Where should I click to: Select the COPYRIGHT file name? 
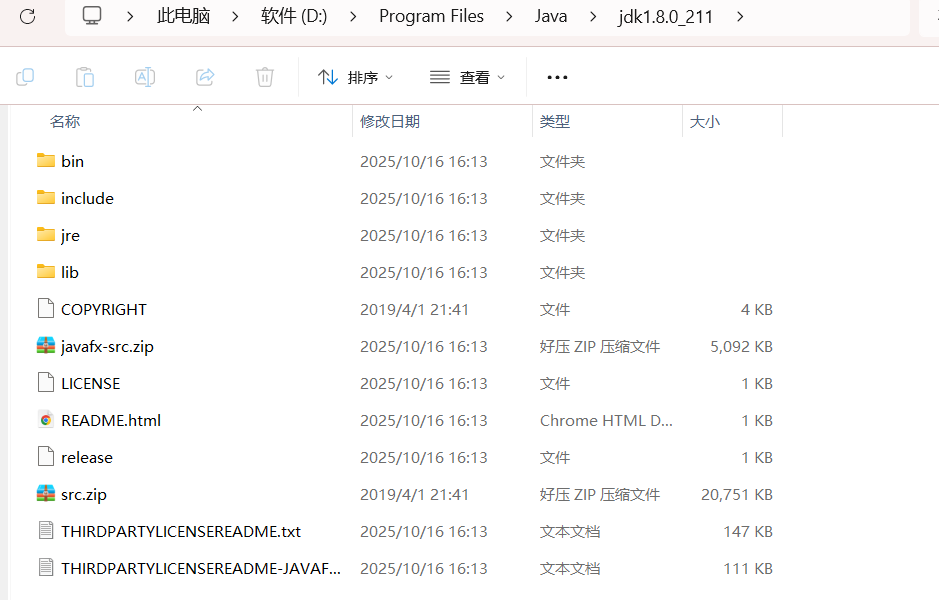coord(104,310)
